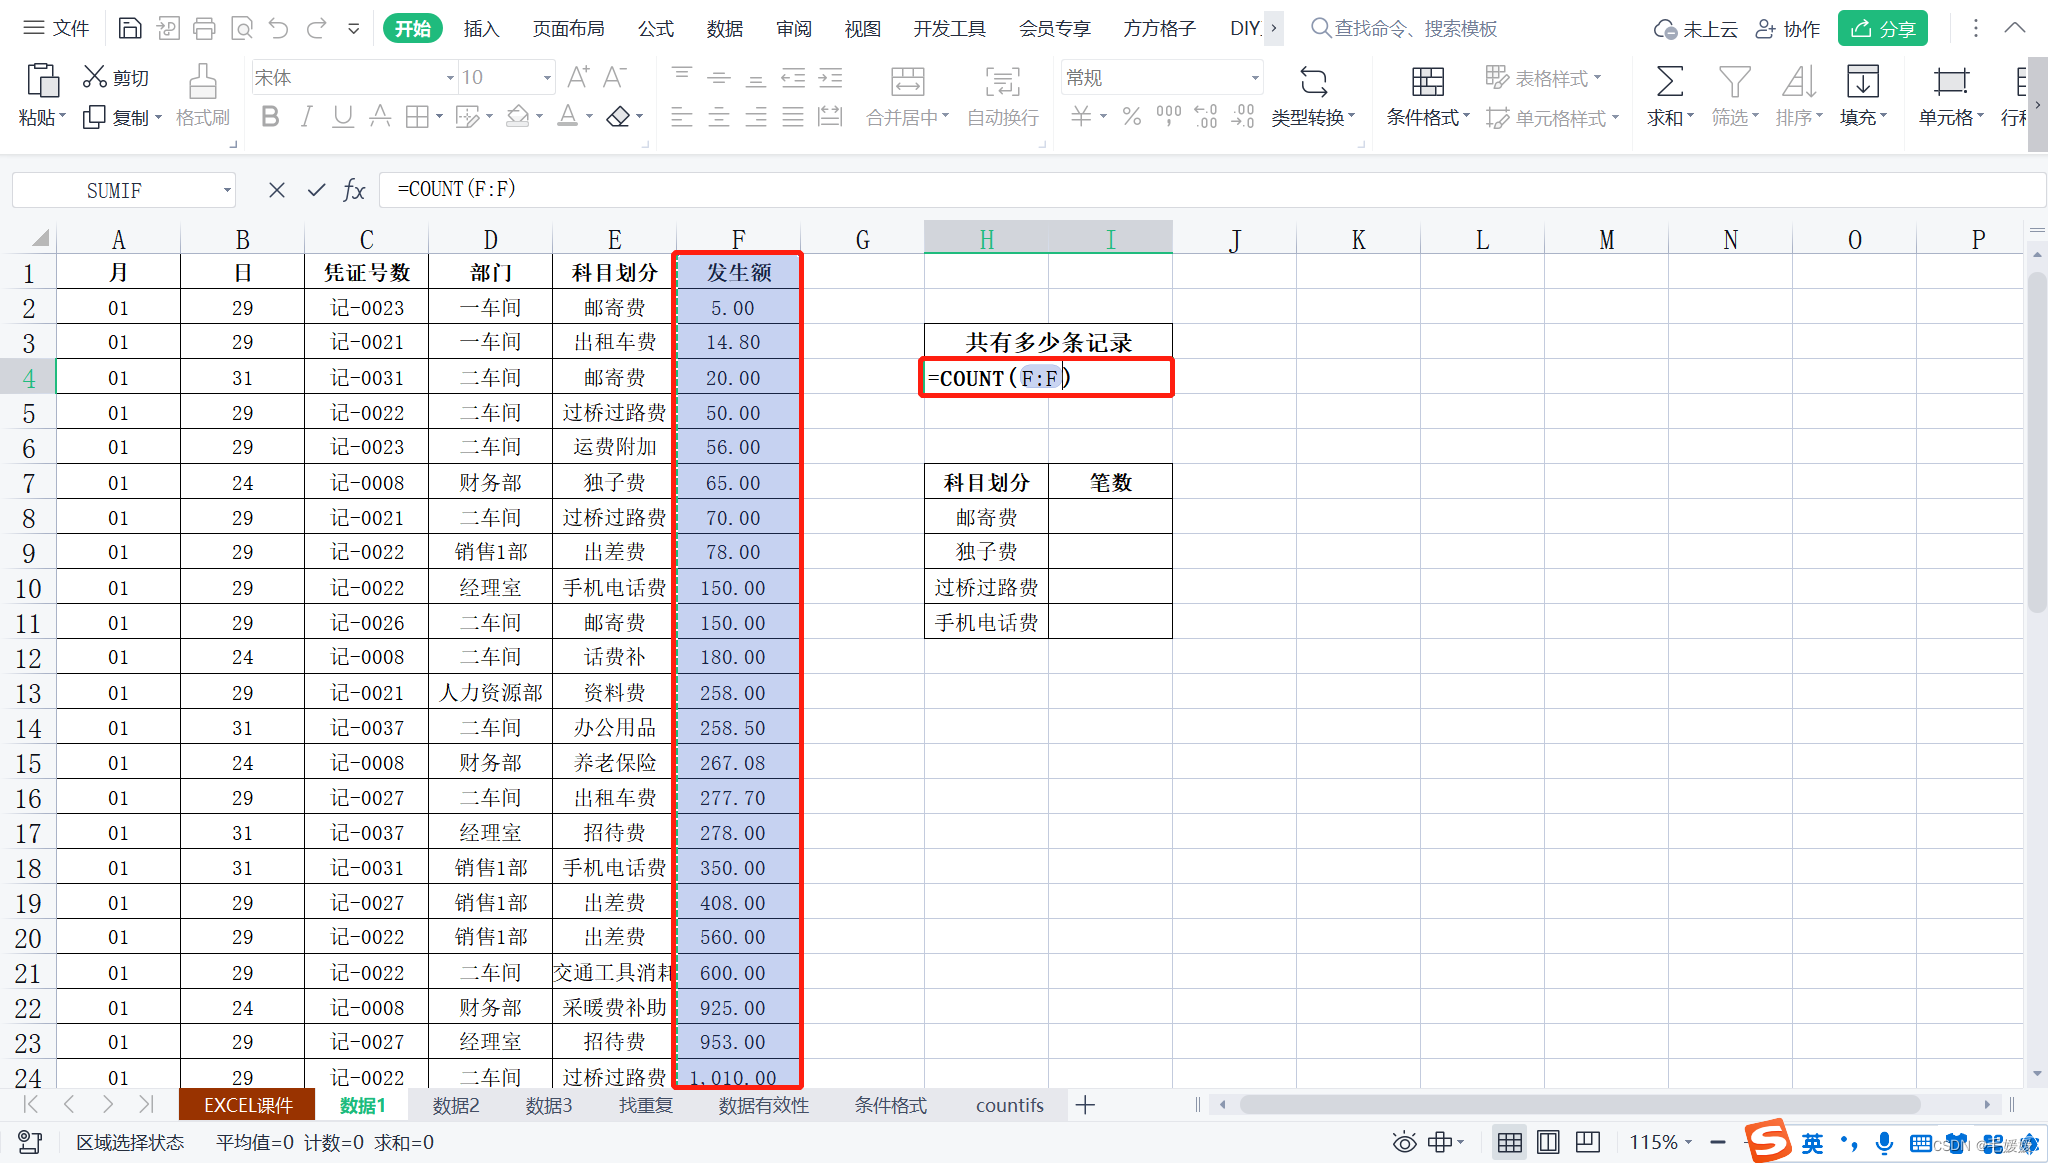Click the formula confirm checkmark icon
The height and width of the screenshot is (1163, 2048).
(x=316, y=190)
